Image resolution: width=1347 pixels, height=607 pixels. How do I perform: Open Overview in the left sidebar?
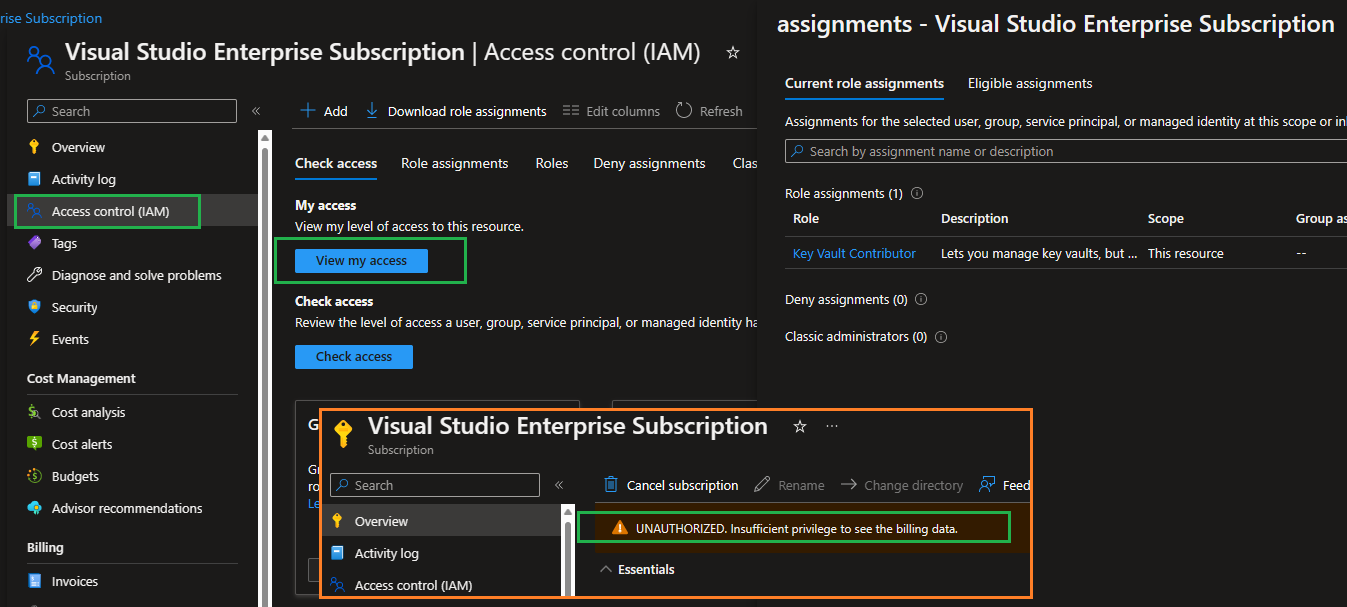click(x=78, y=147)
